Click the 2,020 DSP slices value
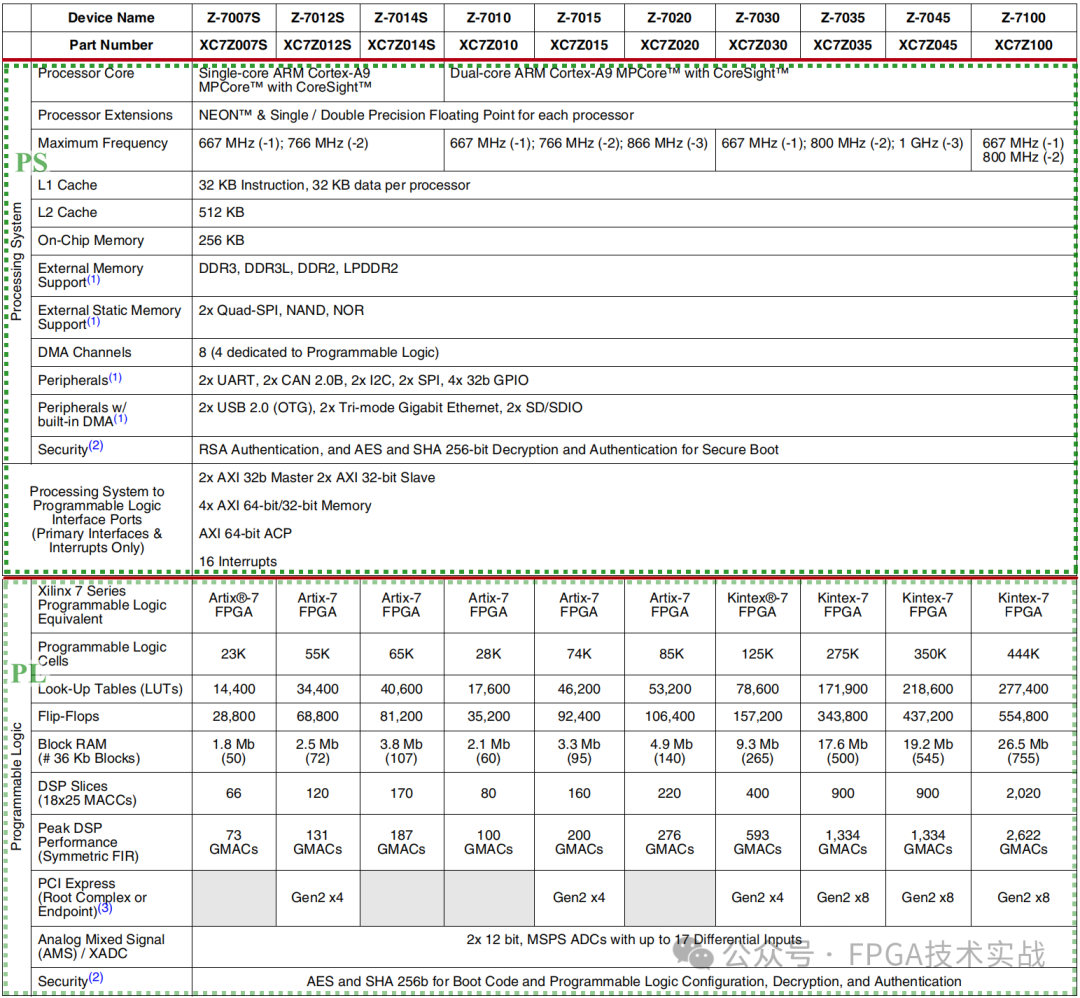Screen dimensions: 1080x998 [1023, 794]
